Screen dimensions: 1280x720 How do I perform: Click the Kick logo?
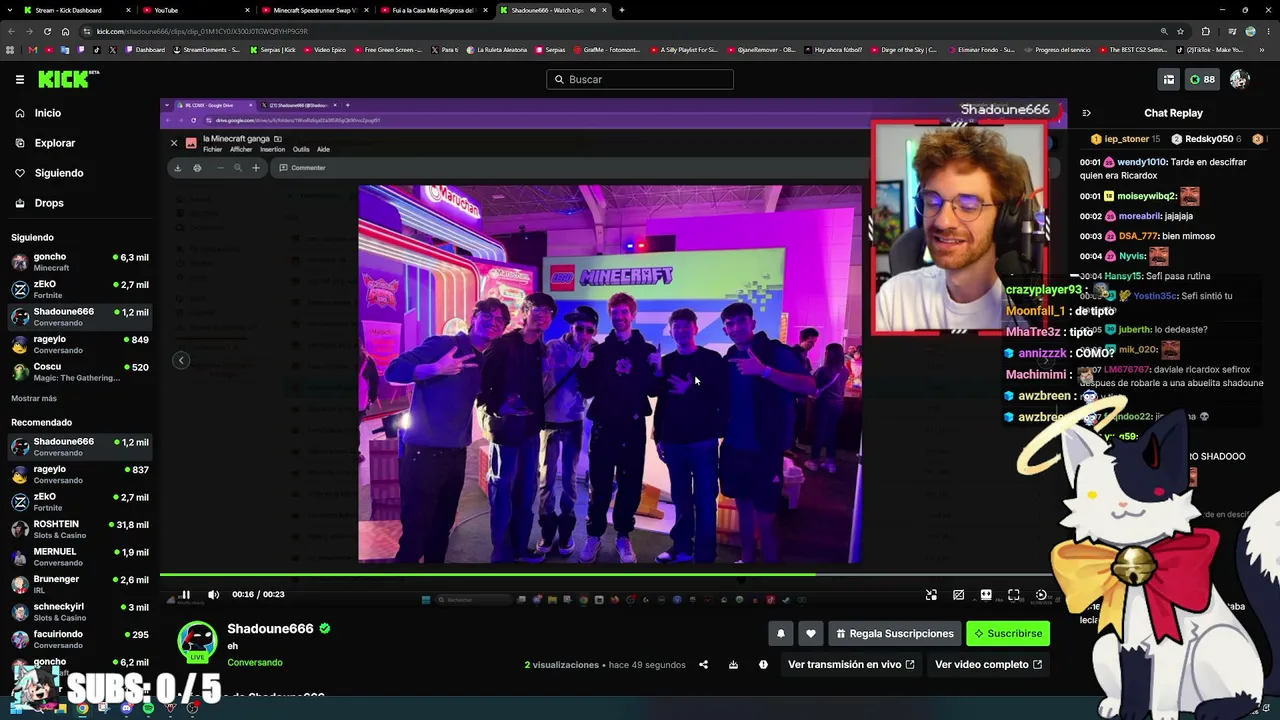point(69,79)
